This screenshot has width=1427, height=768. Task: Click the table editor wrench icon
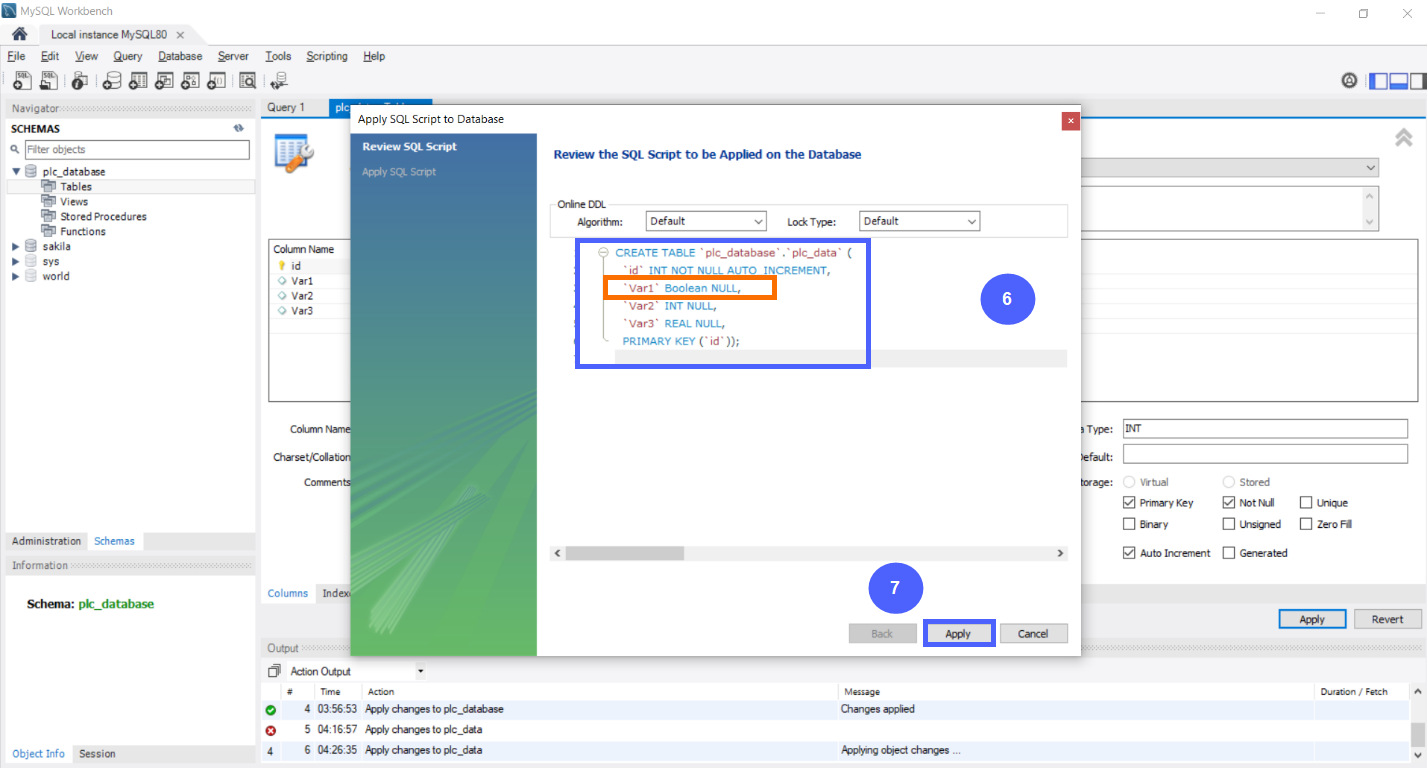click(295, 153)
